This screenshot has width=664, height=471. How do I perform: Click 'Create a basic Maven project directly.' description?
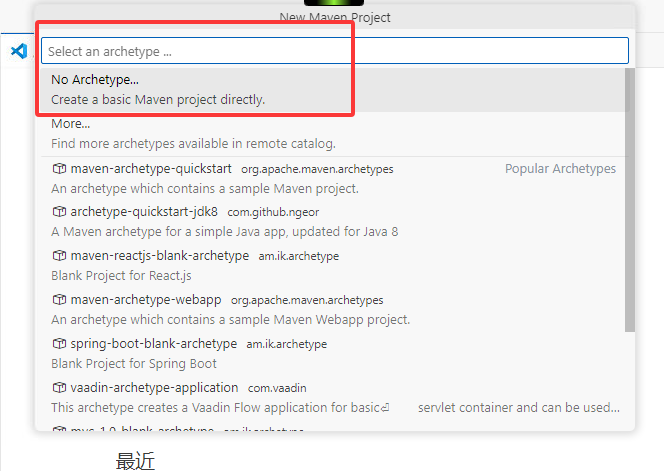tap(158, 100)
